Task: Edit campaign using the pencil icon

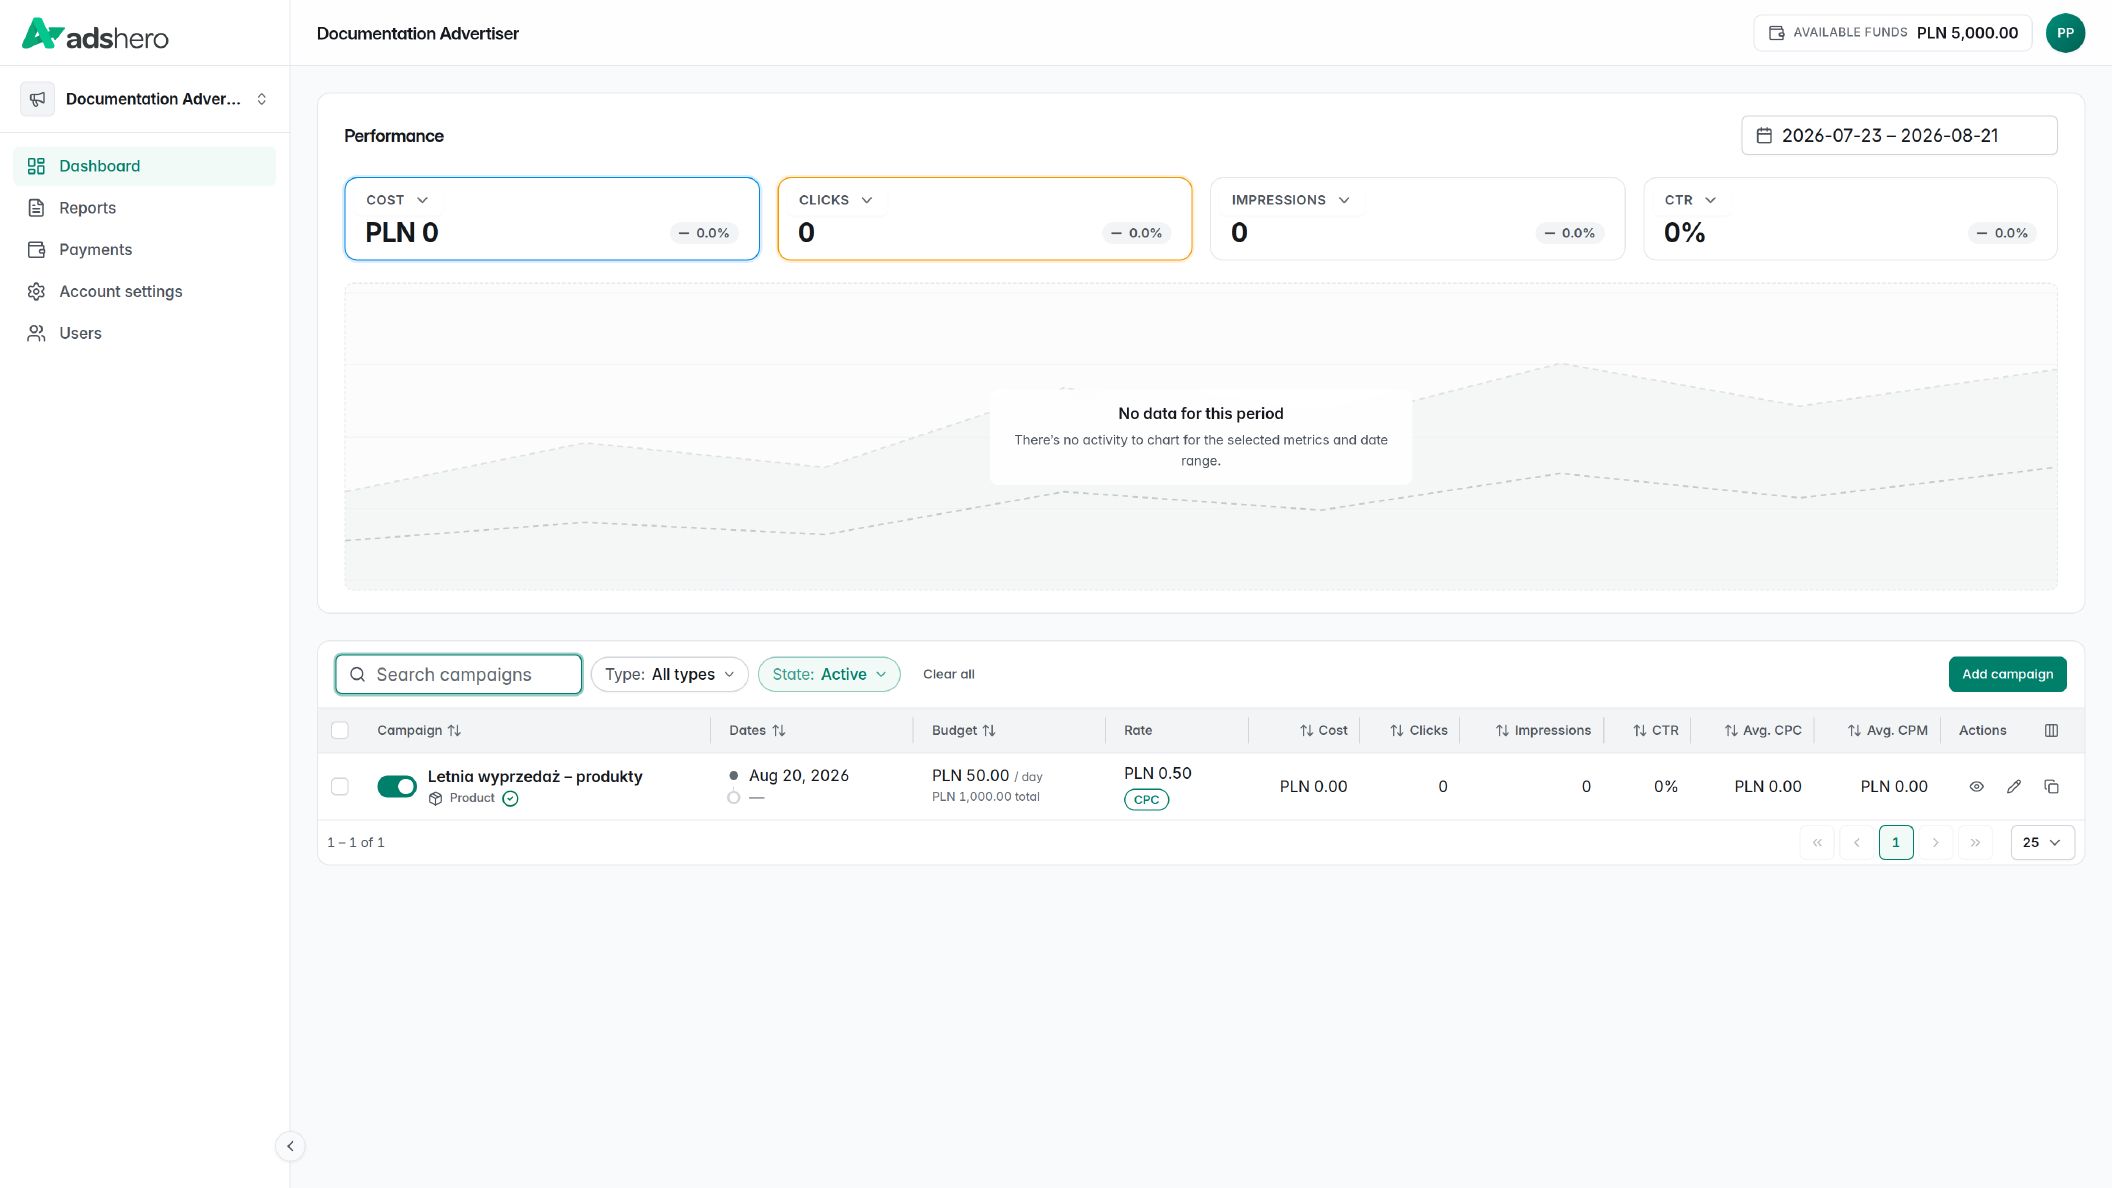Action: [2014, 787]
